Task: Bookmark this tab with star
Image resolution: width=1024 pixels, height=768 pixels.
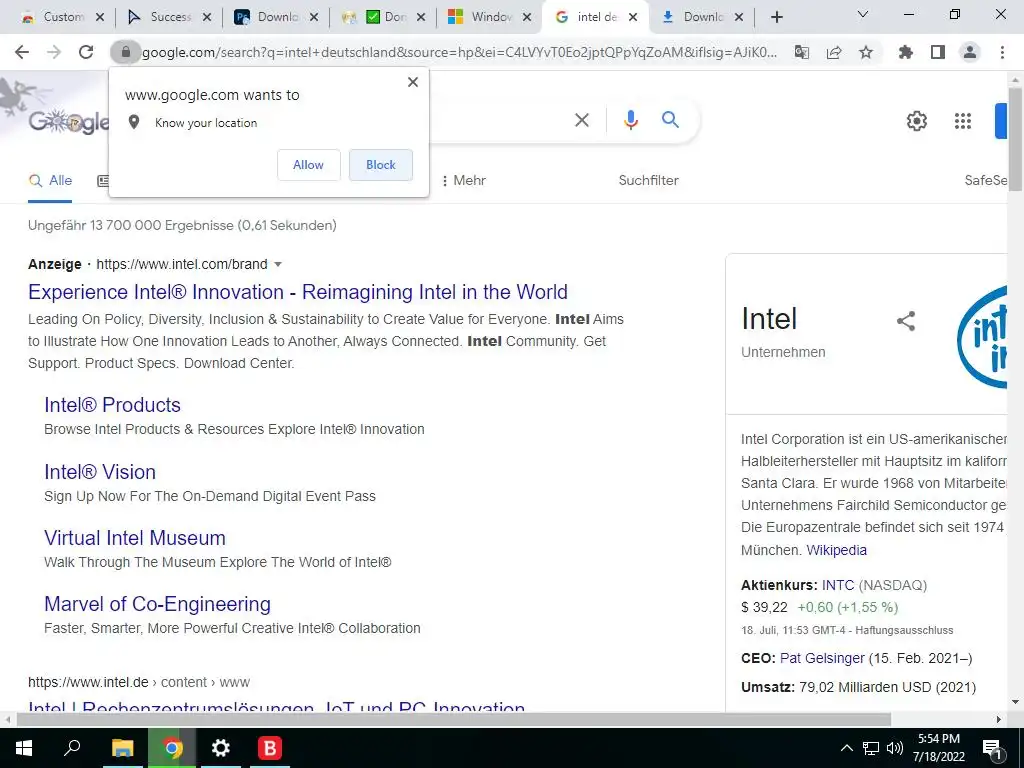Action: coord(866,52)
